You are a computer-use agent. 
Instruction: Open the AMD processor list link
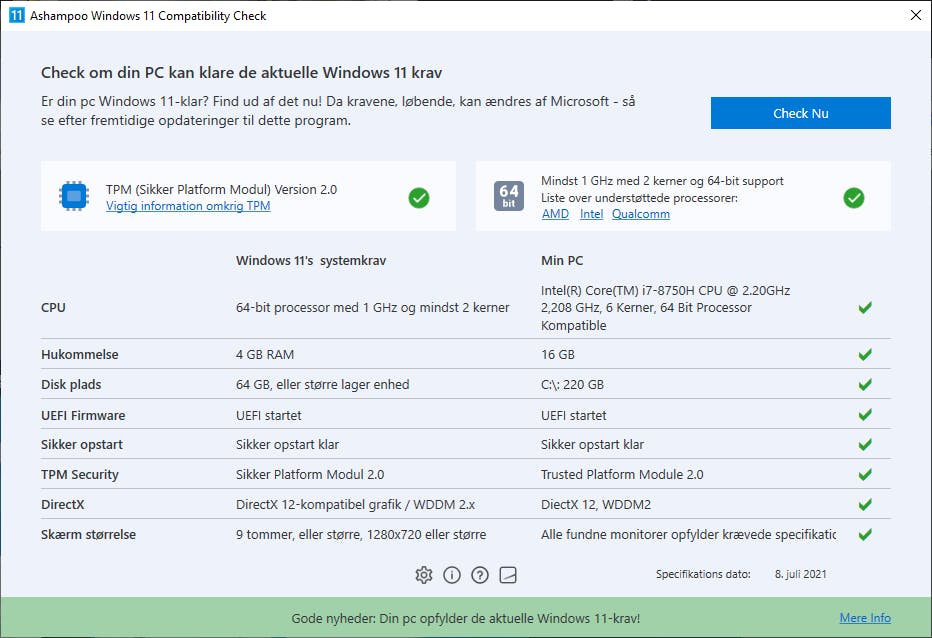[x=555, y=214]
